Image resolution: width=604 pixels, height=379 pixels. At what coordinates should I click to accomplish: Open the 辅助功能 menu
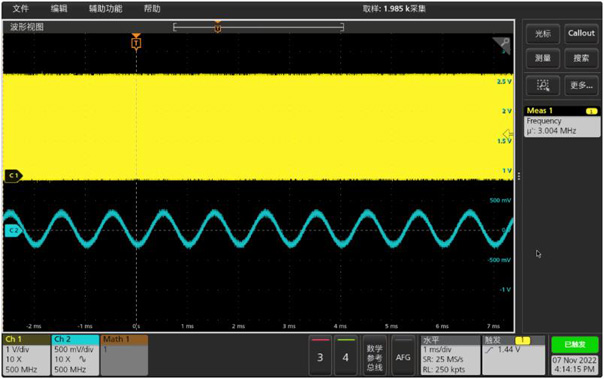click(x=106, y=8)
